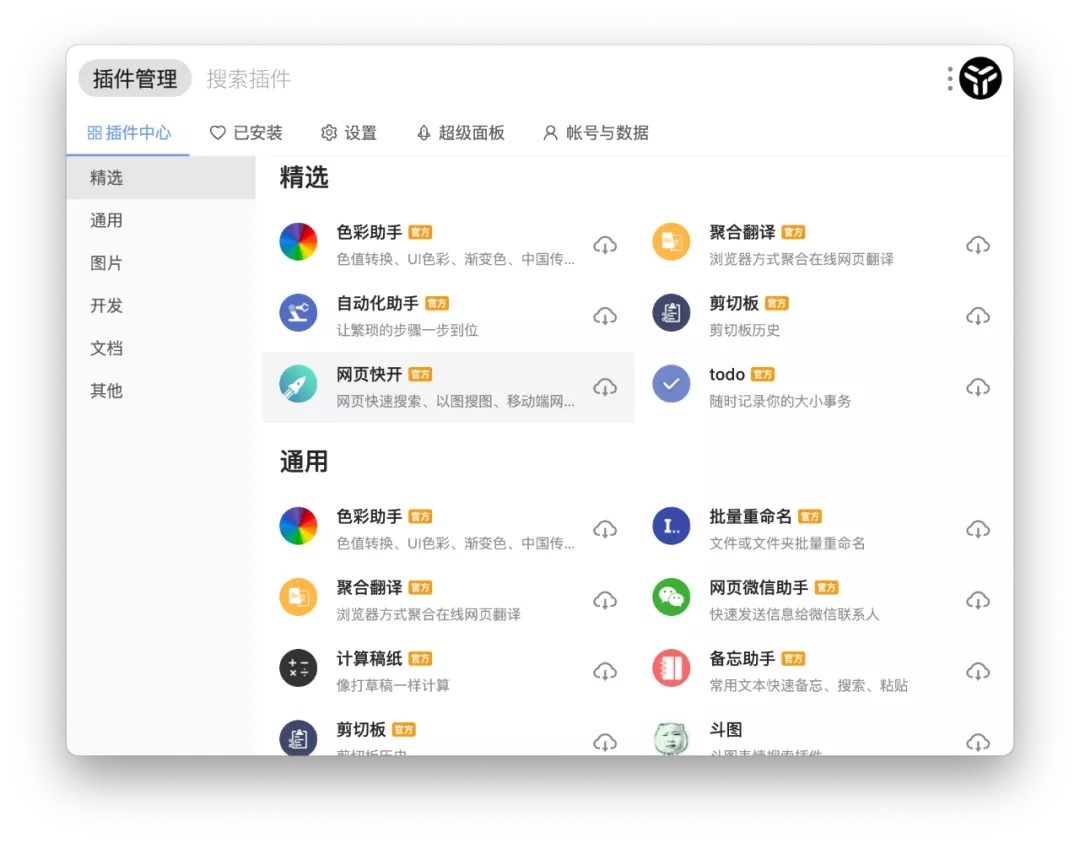Click 批量重命名 blue icon

click(x=672, y=526)
